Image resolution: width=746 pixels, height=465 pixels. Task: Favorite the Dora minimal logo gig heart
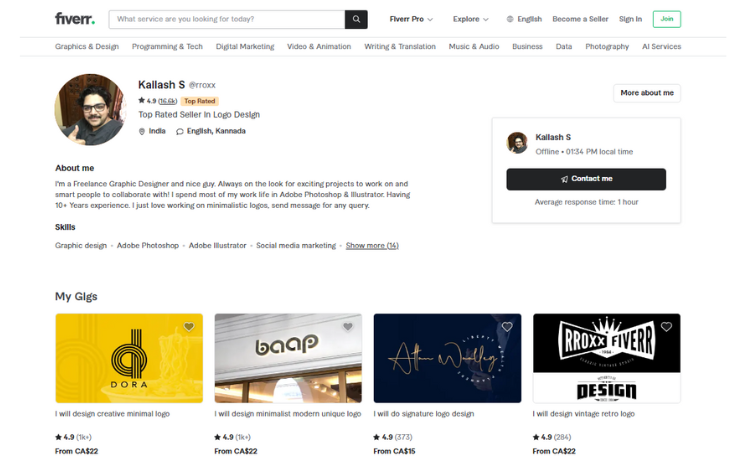[x=189, y=326]
